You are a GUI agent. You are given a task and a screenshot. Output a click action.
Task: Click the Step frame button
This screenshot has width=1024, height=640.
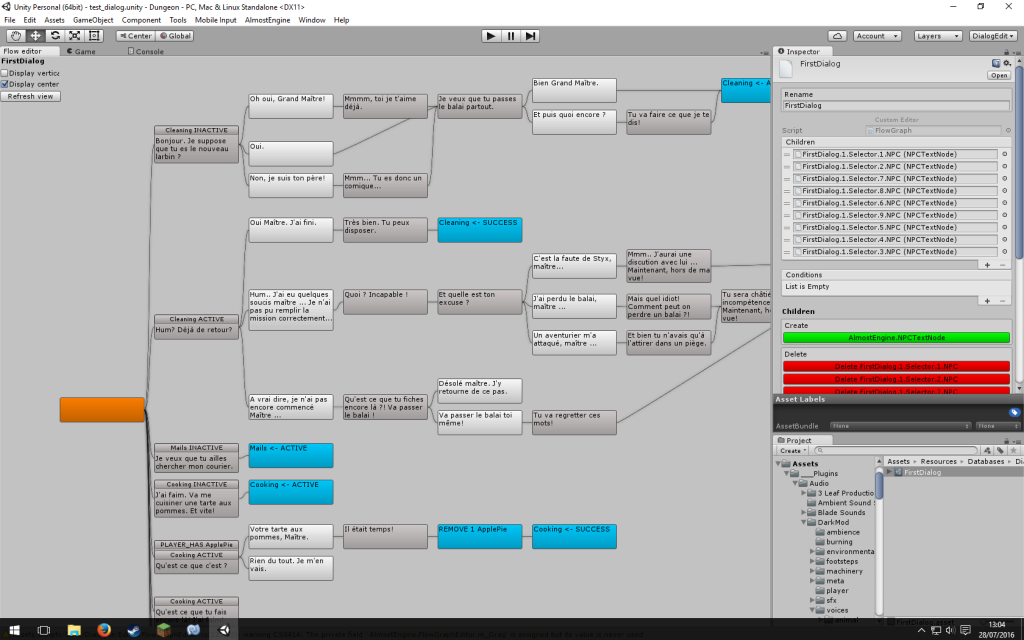click(x=530, y=36)
